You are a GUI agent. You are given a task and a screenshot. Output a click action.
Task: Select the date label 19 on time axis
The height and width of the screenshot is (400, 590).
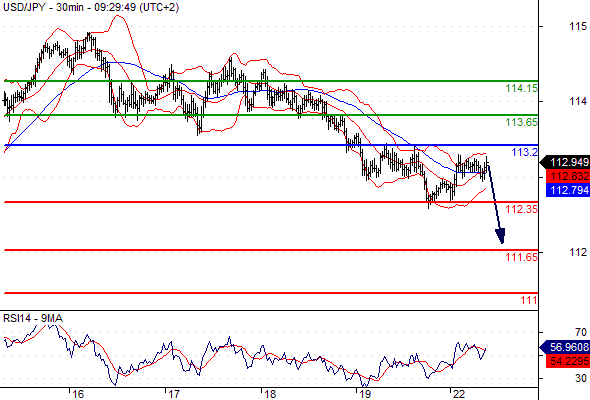[365, 394]
